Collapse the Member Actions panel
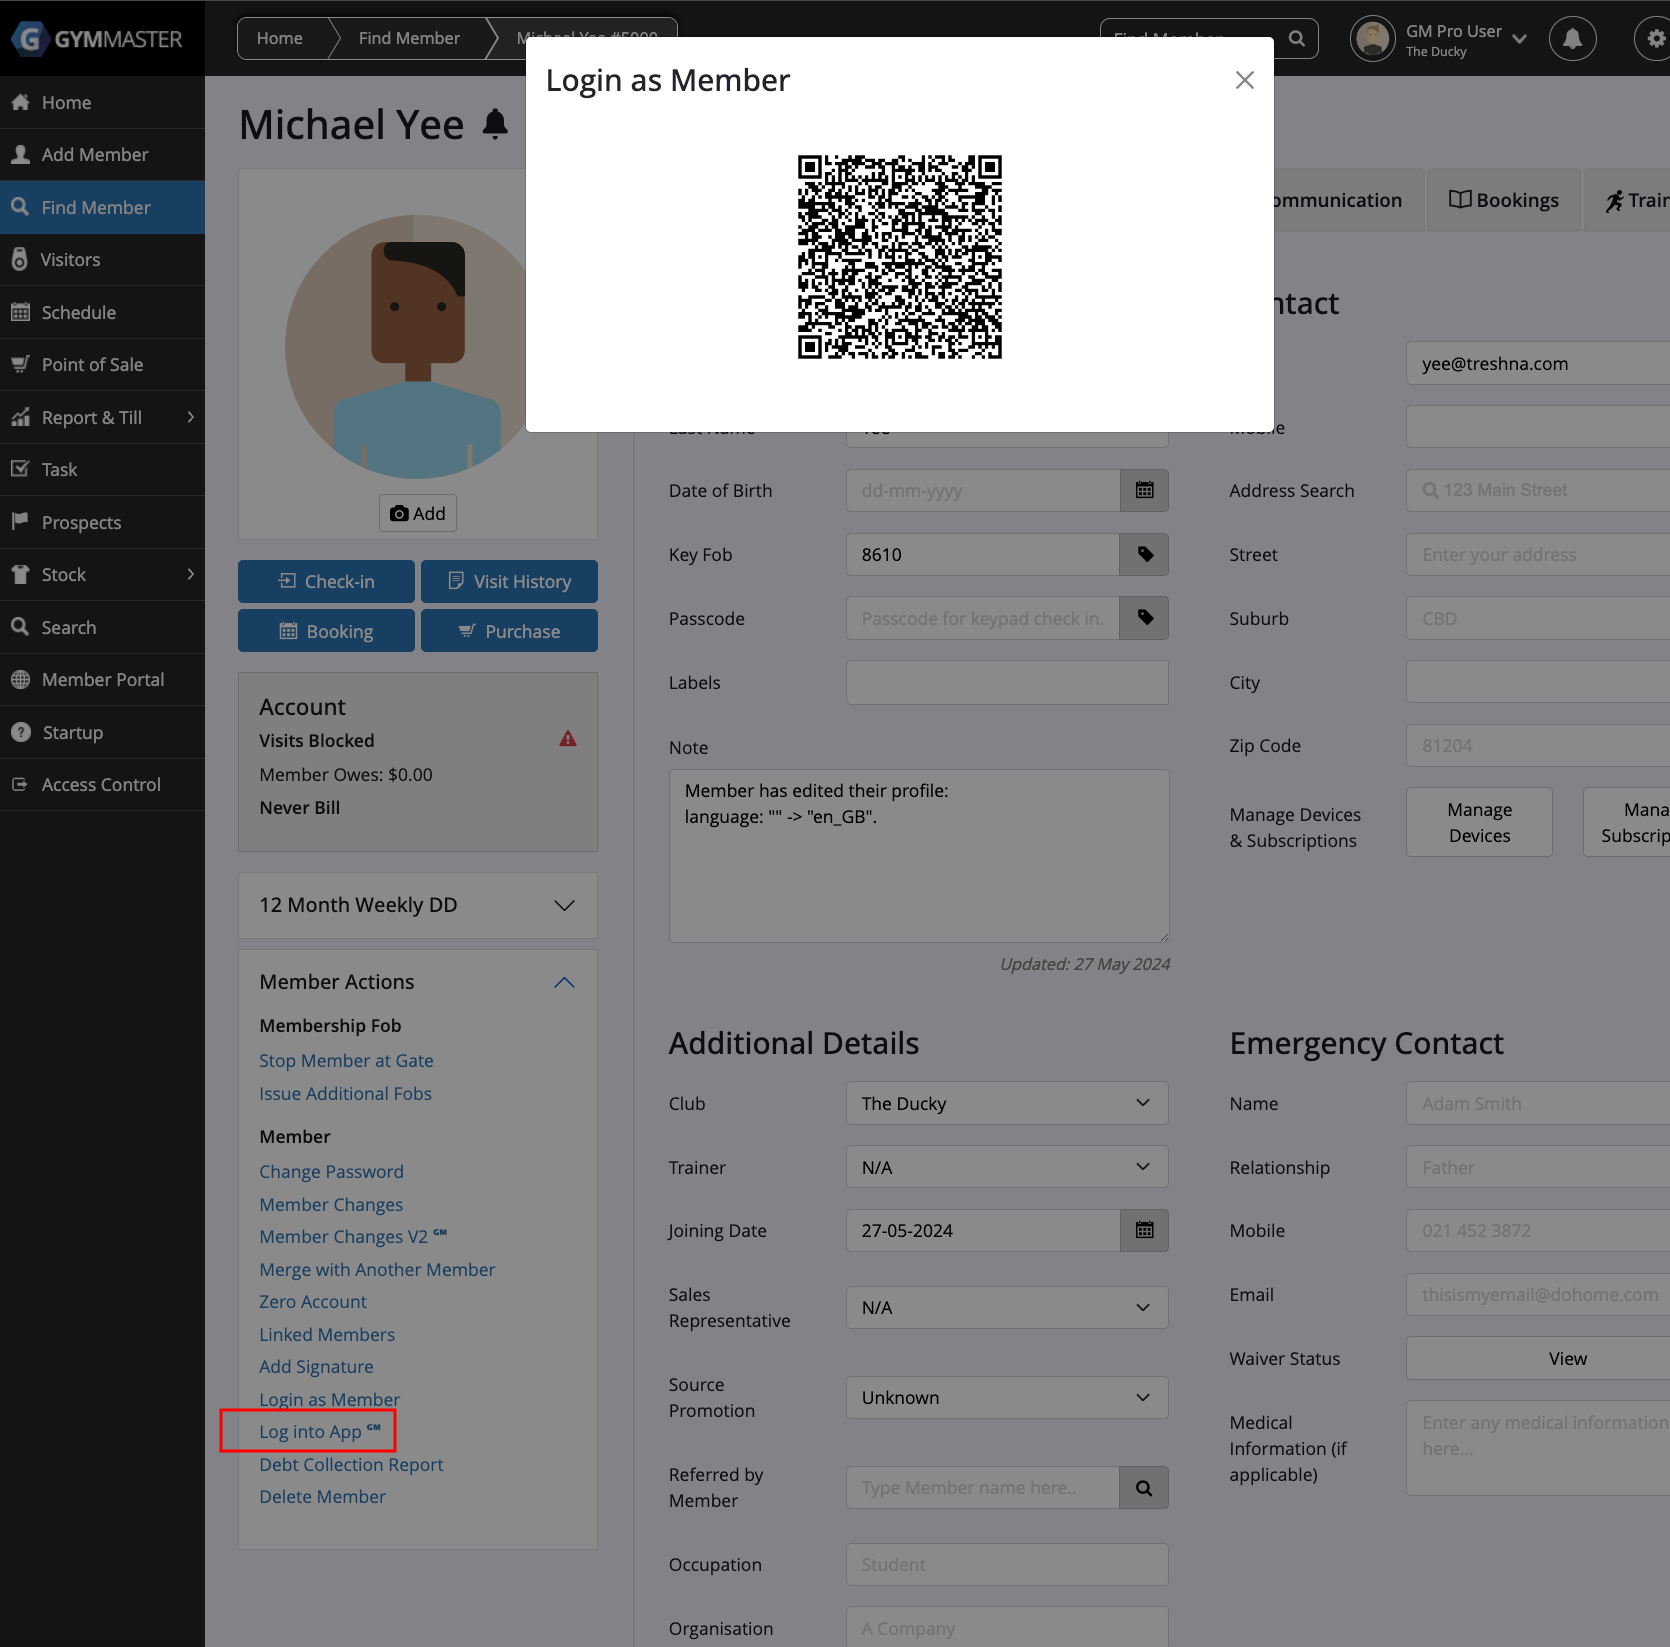 tap(564, 982)
